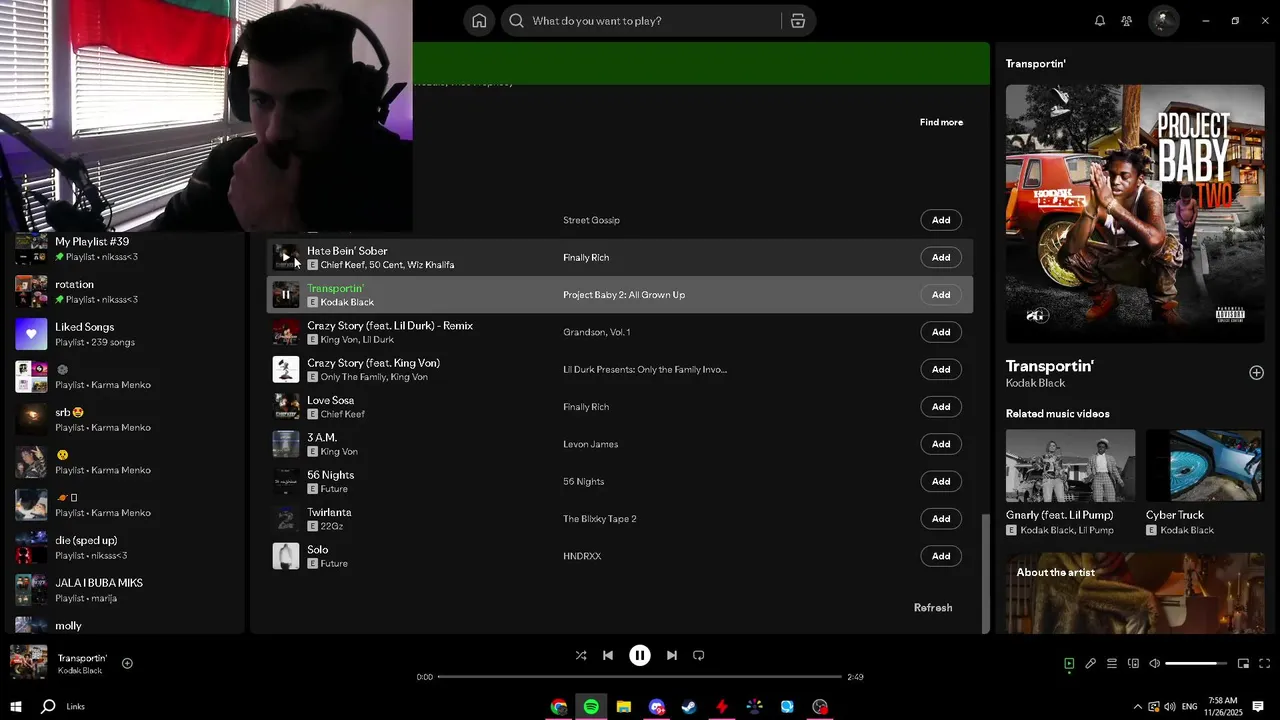Open Google Chrome from the taskbar
This screenshot has width=1280, height=720.
coord(558,707)
